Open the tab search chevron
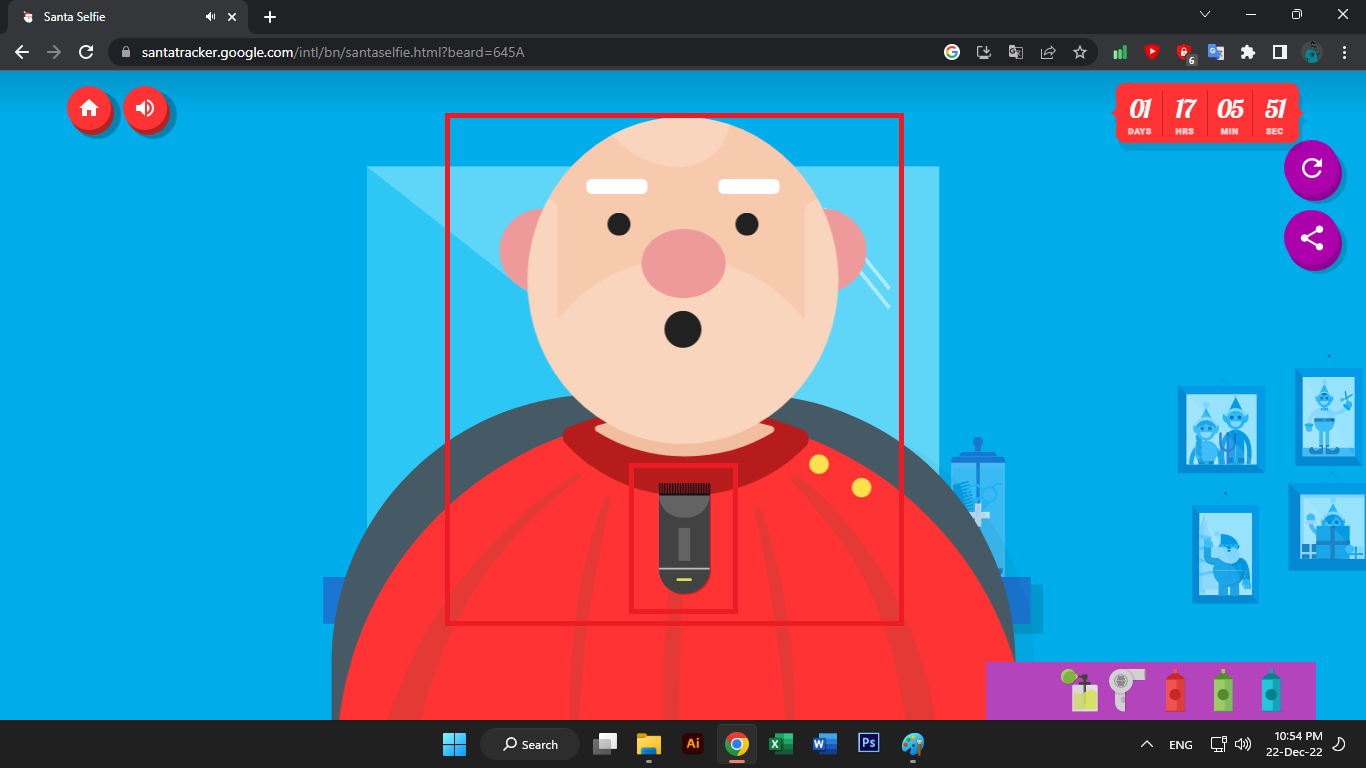 (x=1205, y=14)
